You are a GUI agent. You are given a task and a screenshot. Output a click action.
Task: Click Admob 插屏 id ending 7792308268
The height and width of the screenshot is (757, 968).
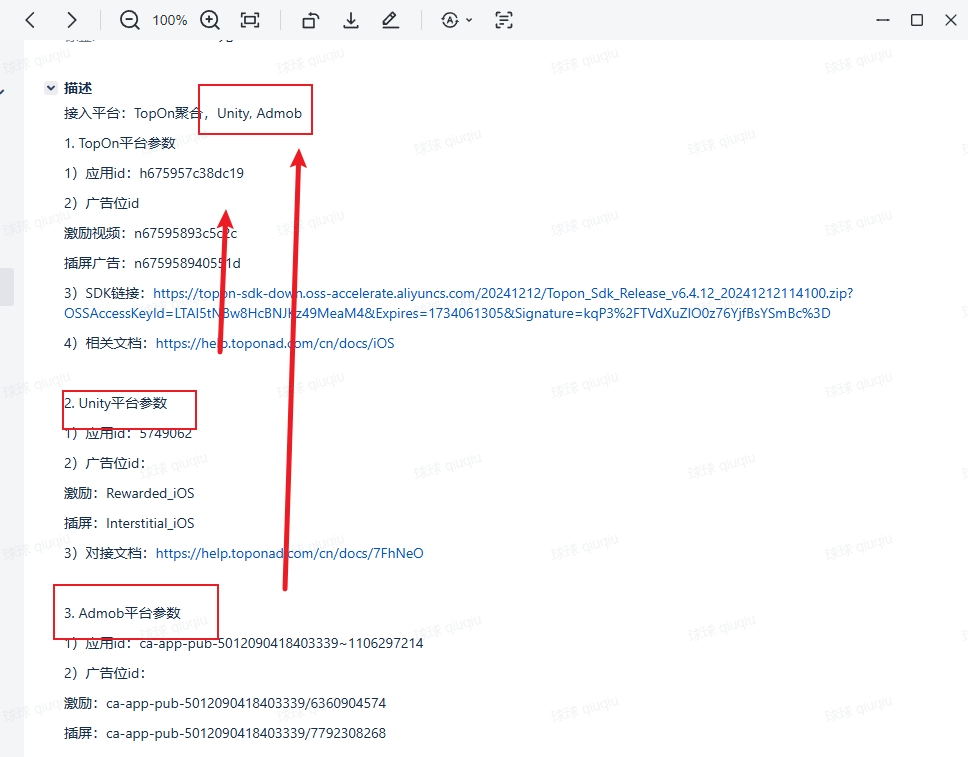[246, 734]
